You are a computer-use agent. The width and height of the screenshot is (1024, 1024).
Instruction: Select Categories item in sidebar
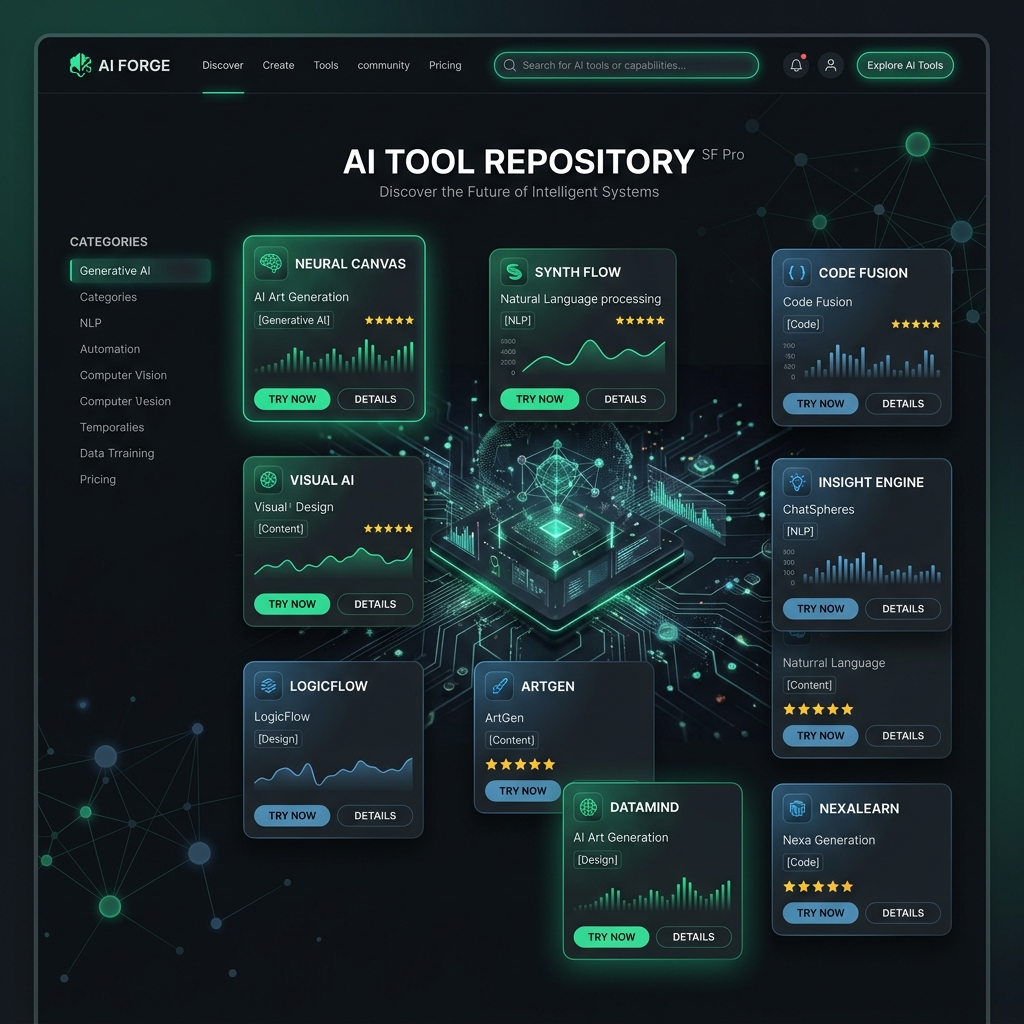108,296
